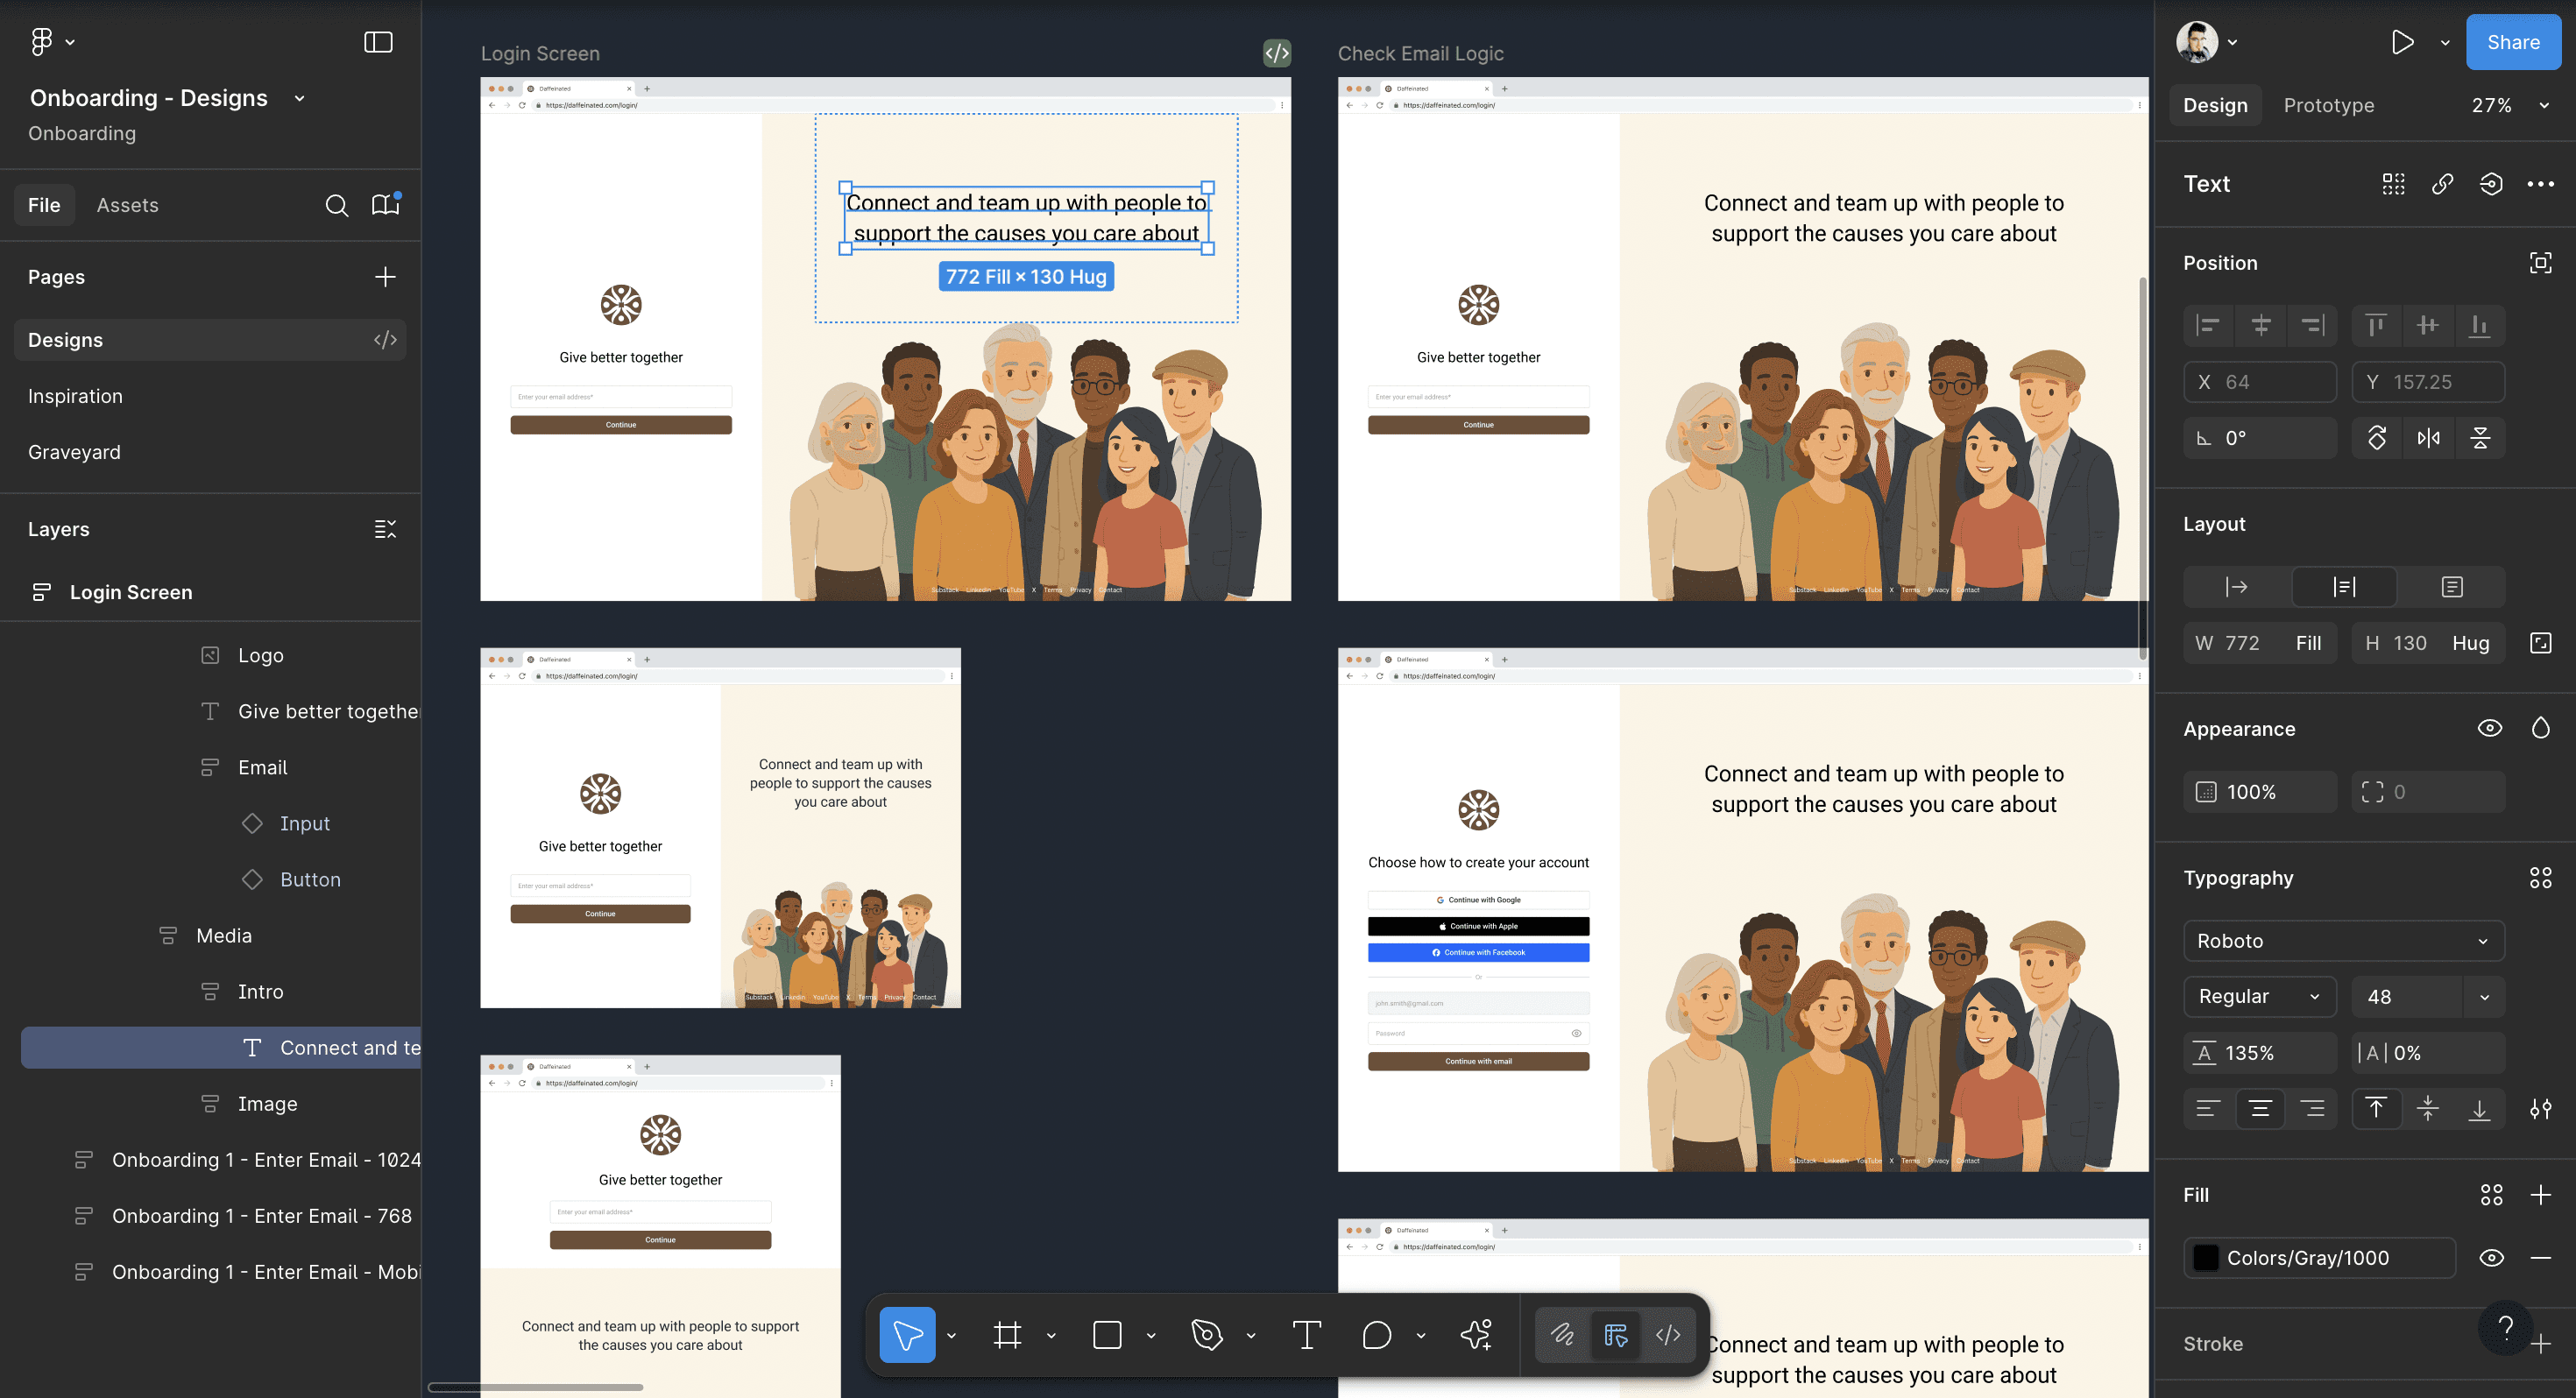Toggle visibility eye in Appearance section
The image size is (2576, 1398).
[2489, 728]
